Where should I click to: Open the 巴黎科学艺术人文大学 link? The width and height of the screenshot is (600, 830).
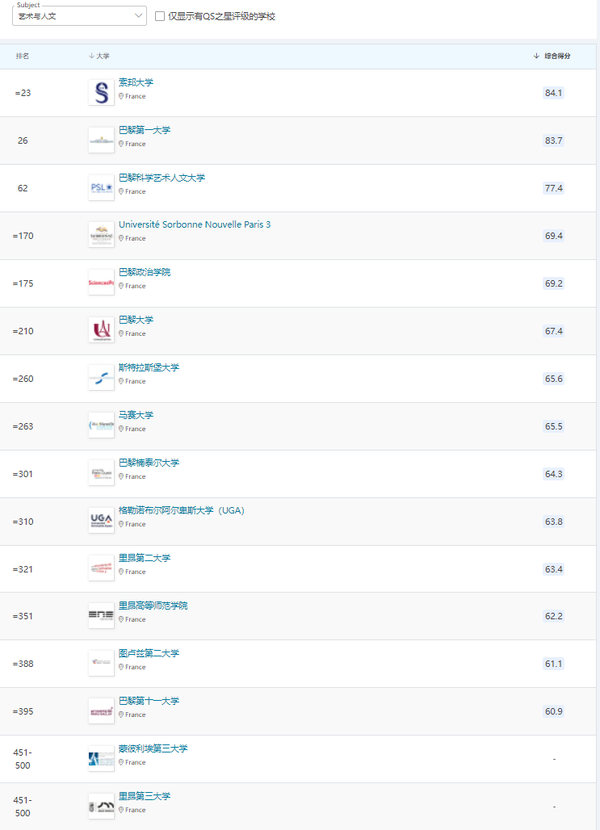coord(162,178)
